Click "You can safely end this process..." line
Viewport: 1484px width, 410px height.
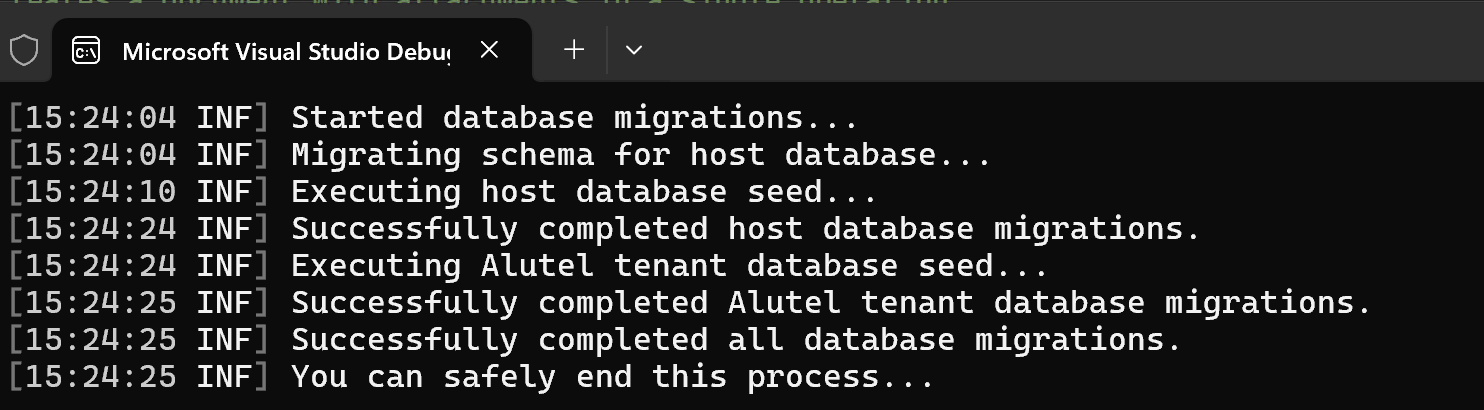[612, 377]
